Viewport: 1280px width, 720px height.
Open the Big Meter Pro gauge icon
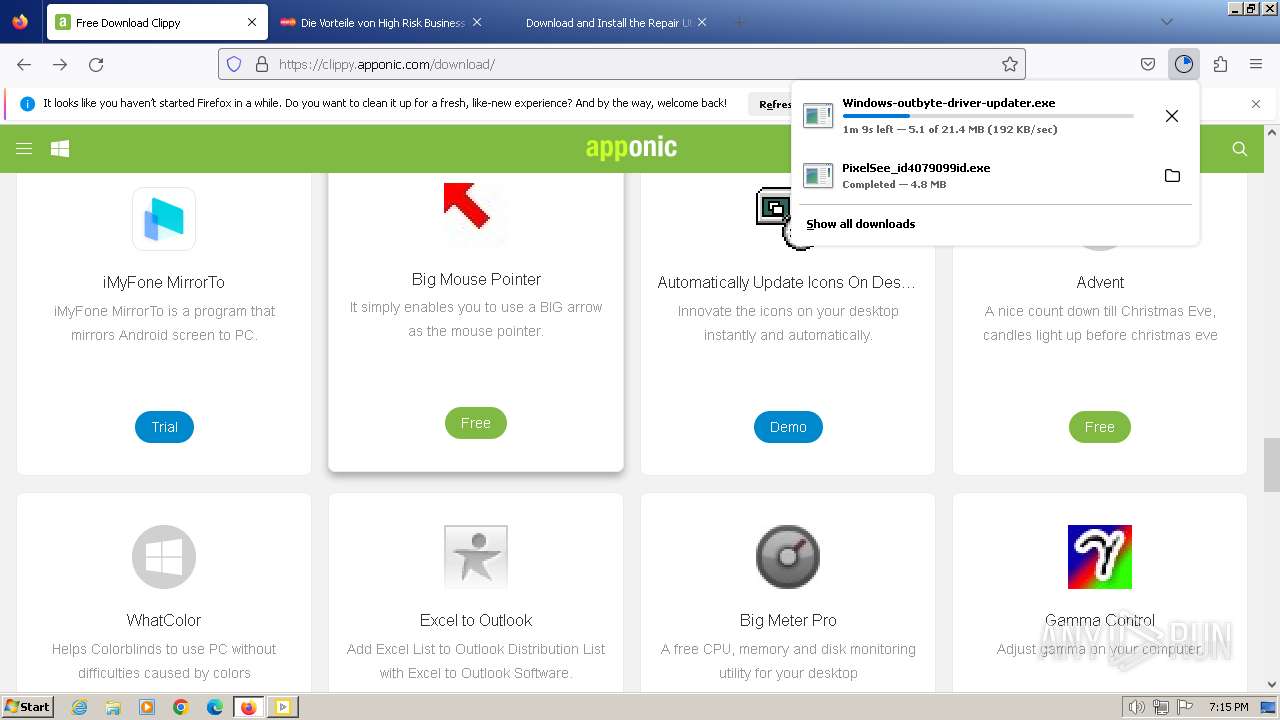tap(788, 557)
